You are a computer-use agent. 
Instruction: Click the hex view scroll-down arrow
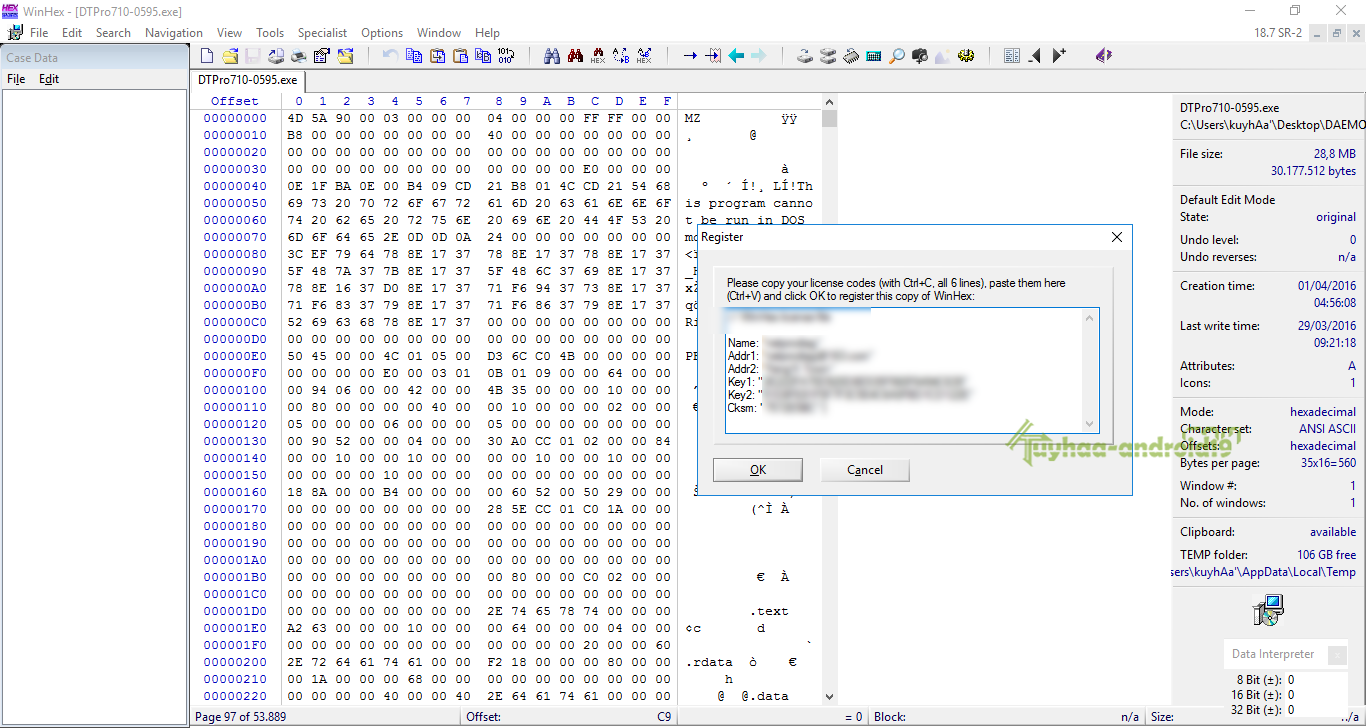click(x=829, y=696)
